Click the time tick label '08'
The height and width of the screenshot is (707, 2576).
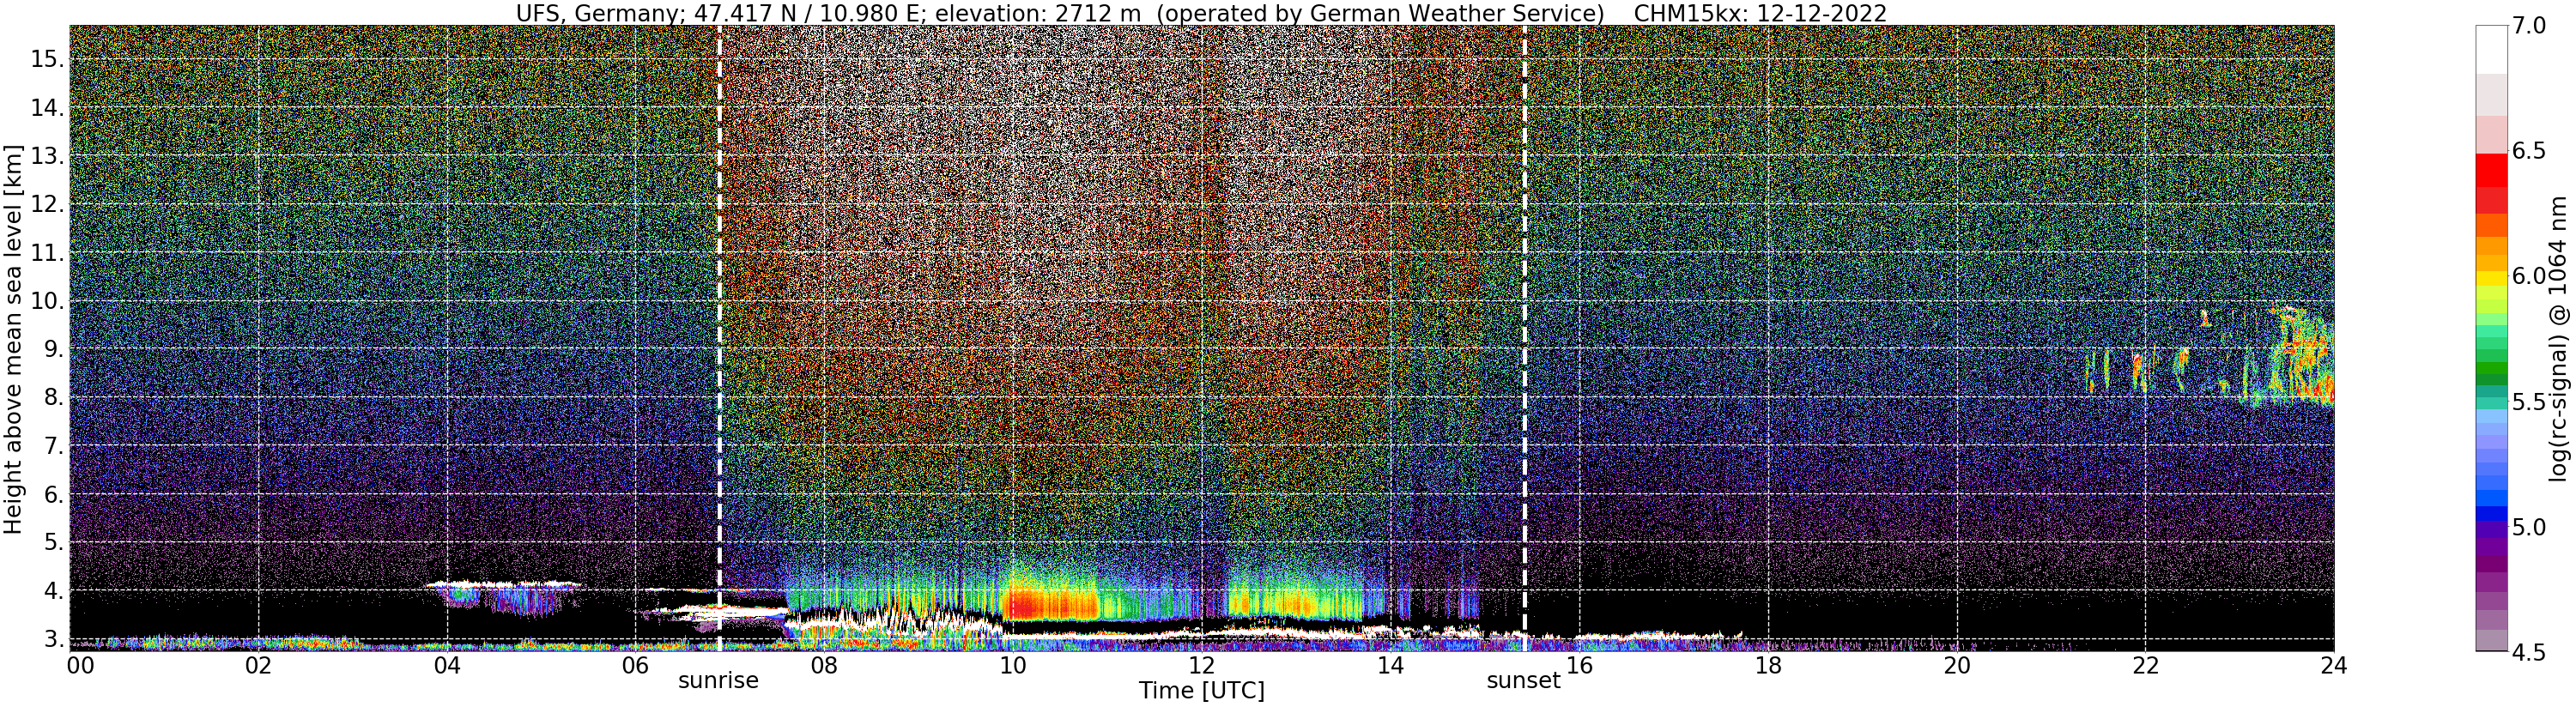(x=823, y=665)
